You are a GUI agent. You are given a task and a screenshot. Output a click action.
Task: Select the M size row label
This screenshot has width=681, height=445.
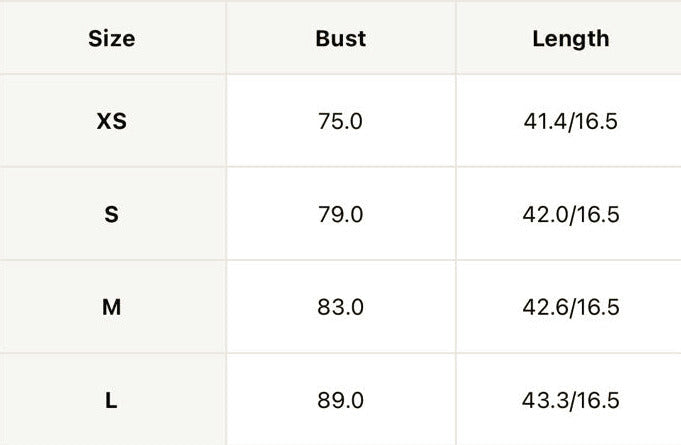112,307
